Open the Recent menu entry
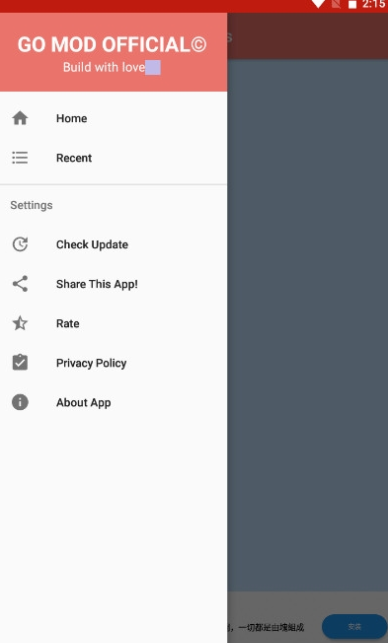The image size is (388, 643). (113, 158)
